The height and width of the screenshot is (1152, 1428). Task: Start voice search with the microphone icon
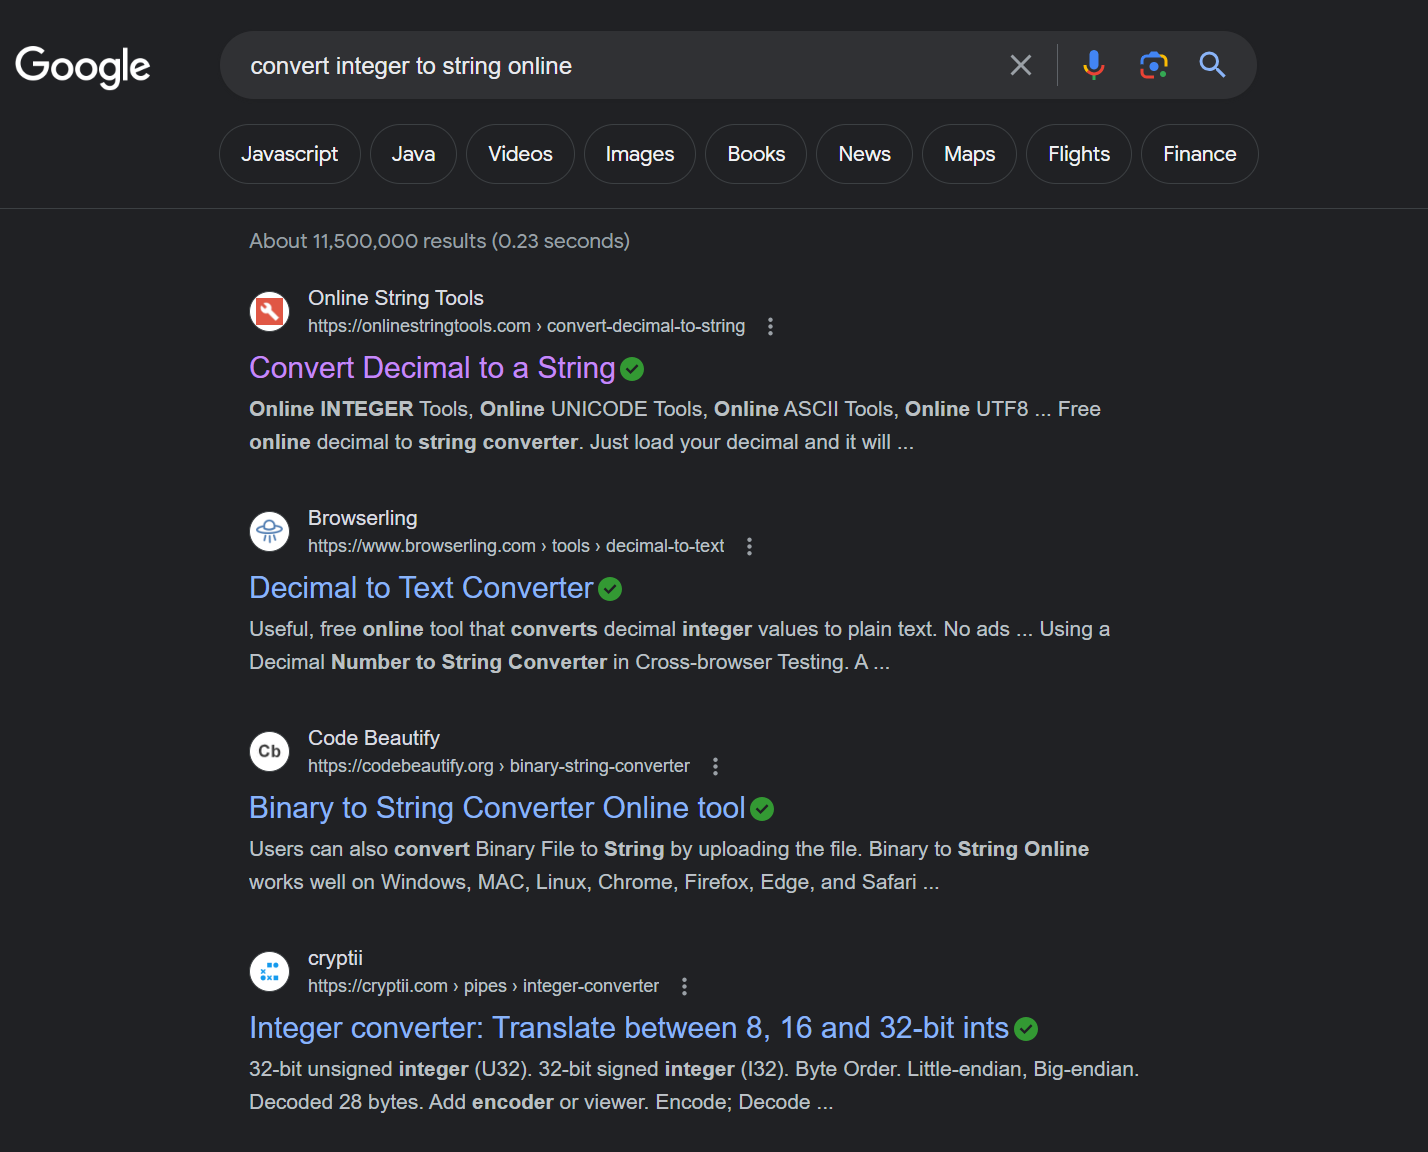(x=1094, y=66)
